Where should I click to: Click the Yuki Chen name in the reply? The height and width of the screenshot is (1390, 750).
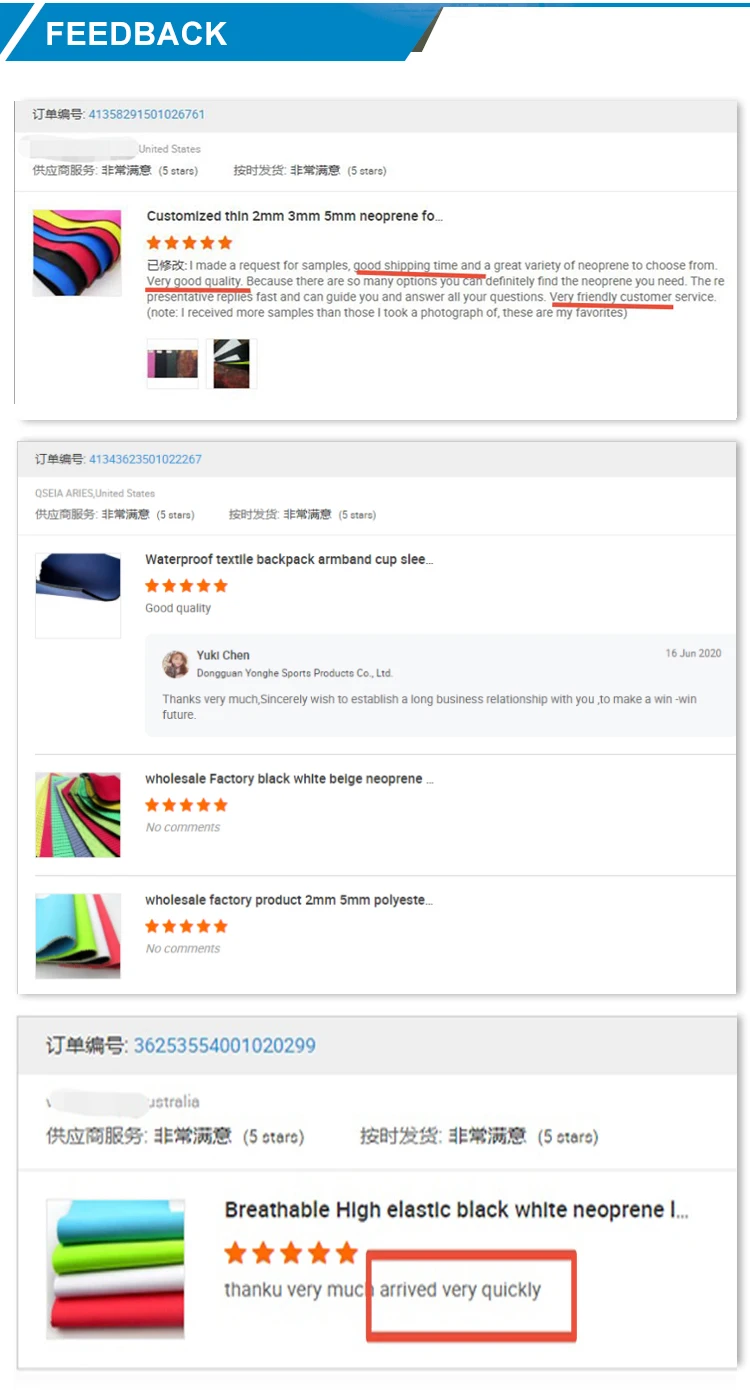point(223,655)
